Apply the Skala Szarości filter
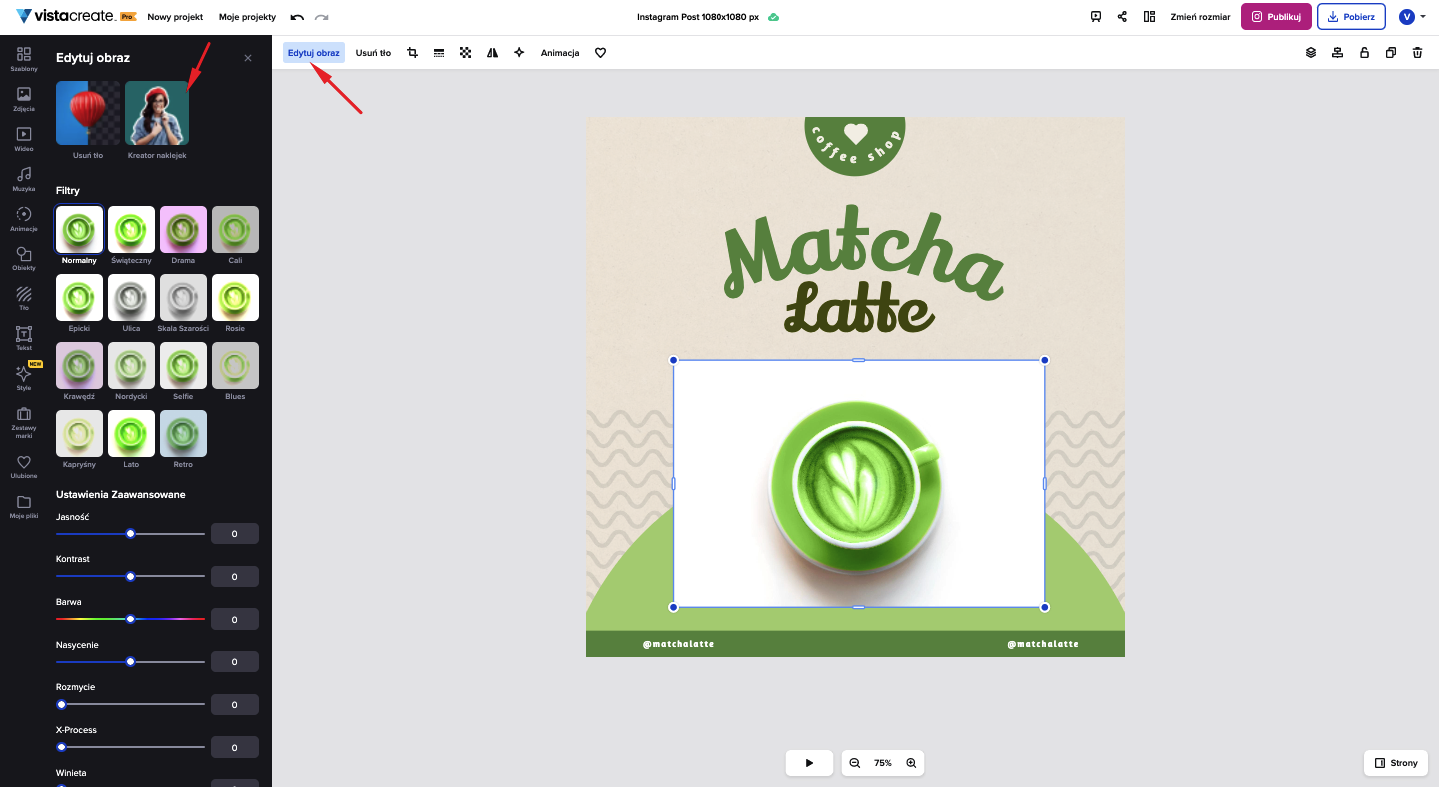Screen dimensions: 1439x787 tap(183, 298)
